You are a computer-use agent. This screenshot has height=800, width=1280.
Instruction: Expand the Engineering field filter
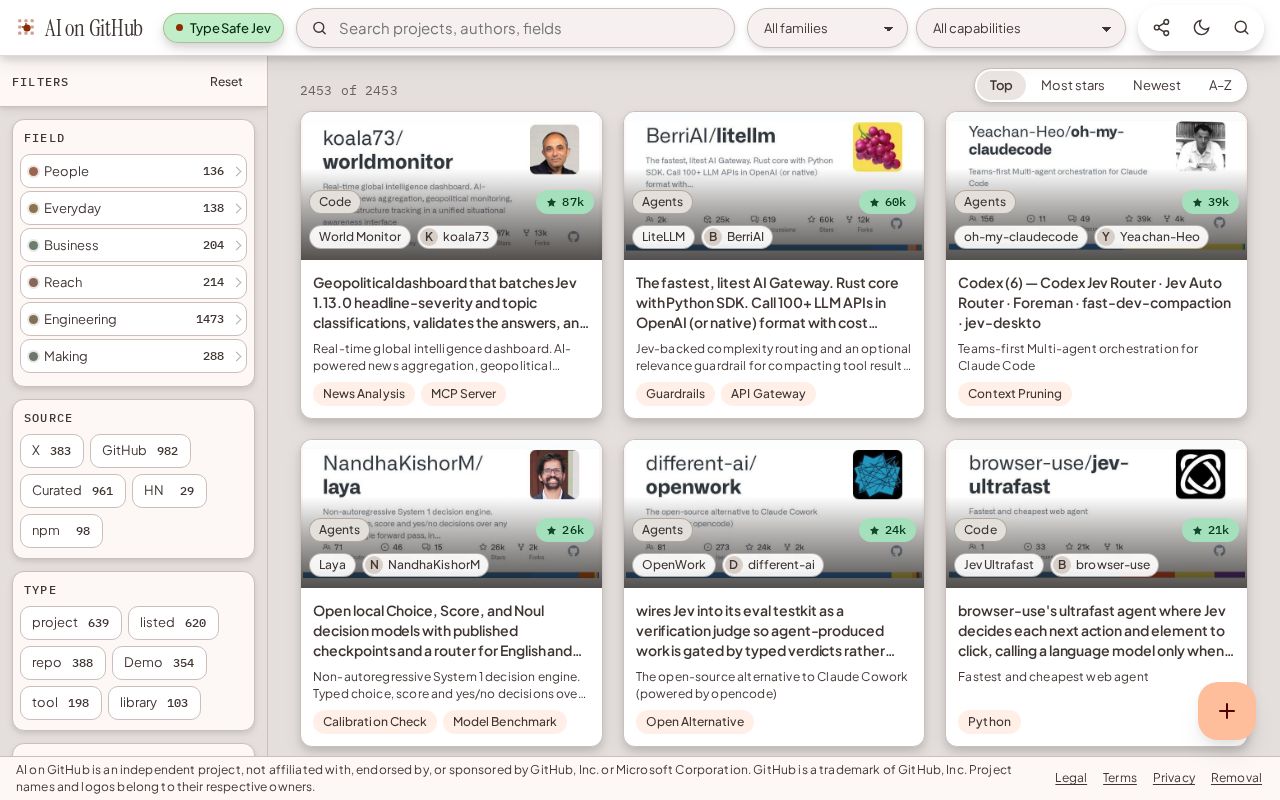pyautogui.click(x=133, y=319)
